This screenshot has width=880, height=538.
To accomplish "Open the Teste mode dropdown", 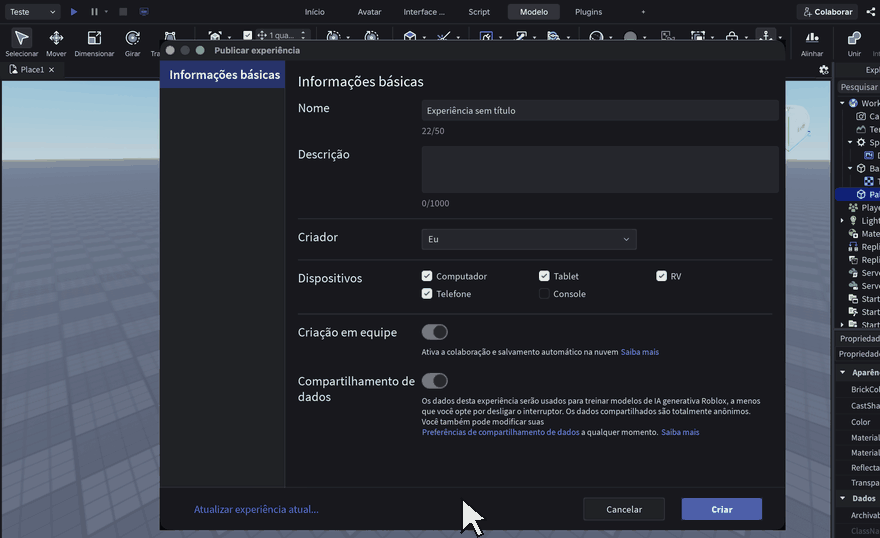I will coord(32,11).
